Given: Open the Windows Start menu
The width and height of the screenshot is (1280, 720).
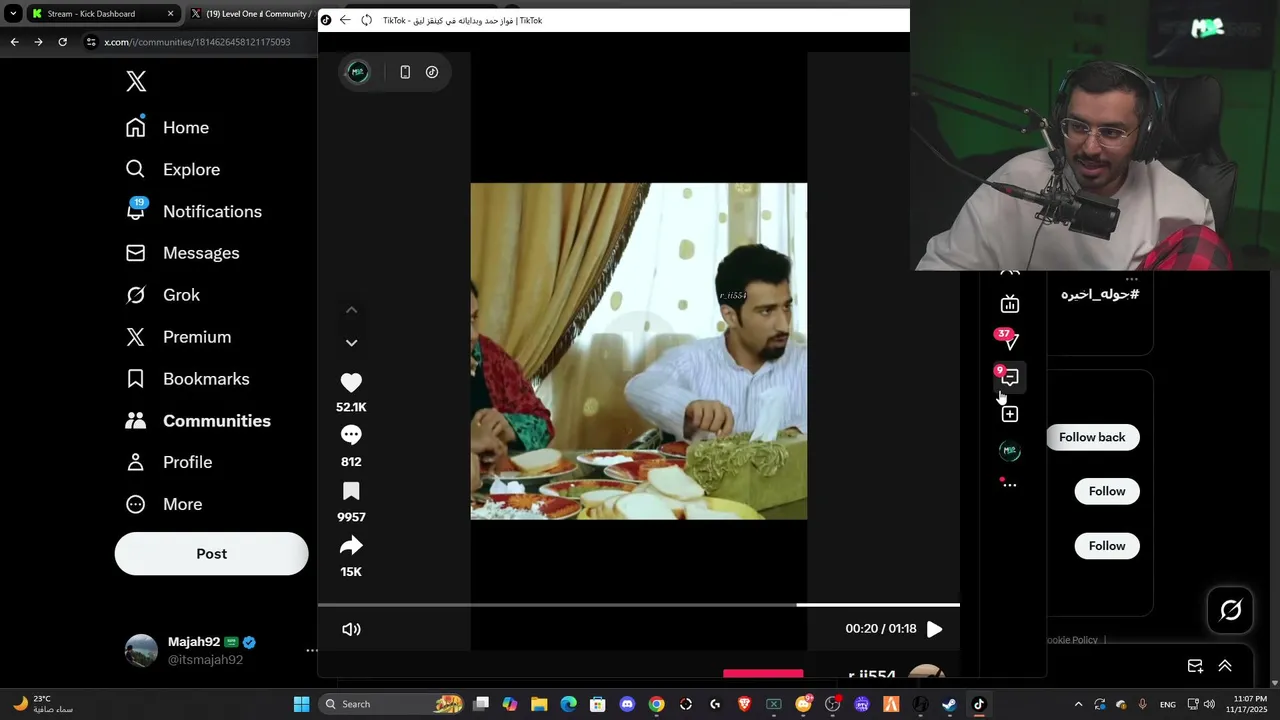Looking at the screenshot, I should [301, 704].
